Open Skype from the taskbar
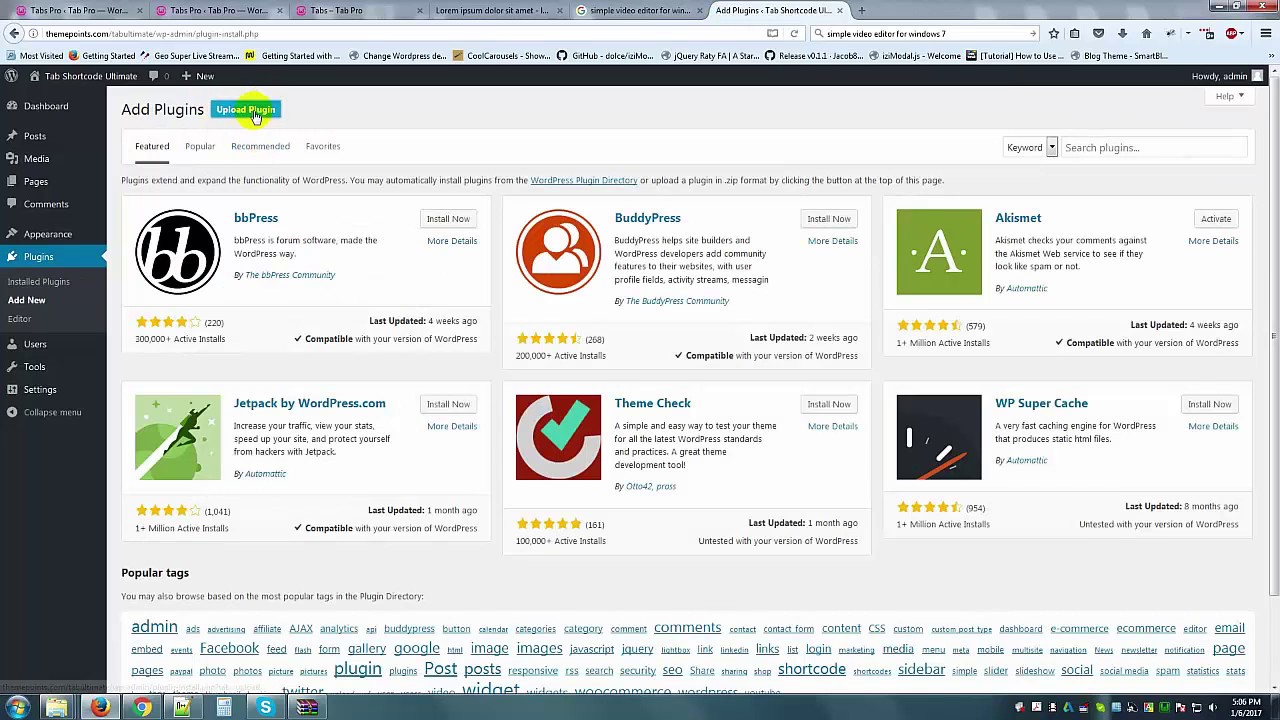 tap(265, 708)
